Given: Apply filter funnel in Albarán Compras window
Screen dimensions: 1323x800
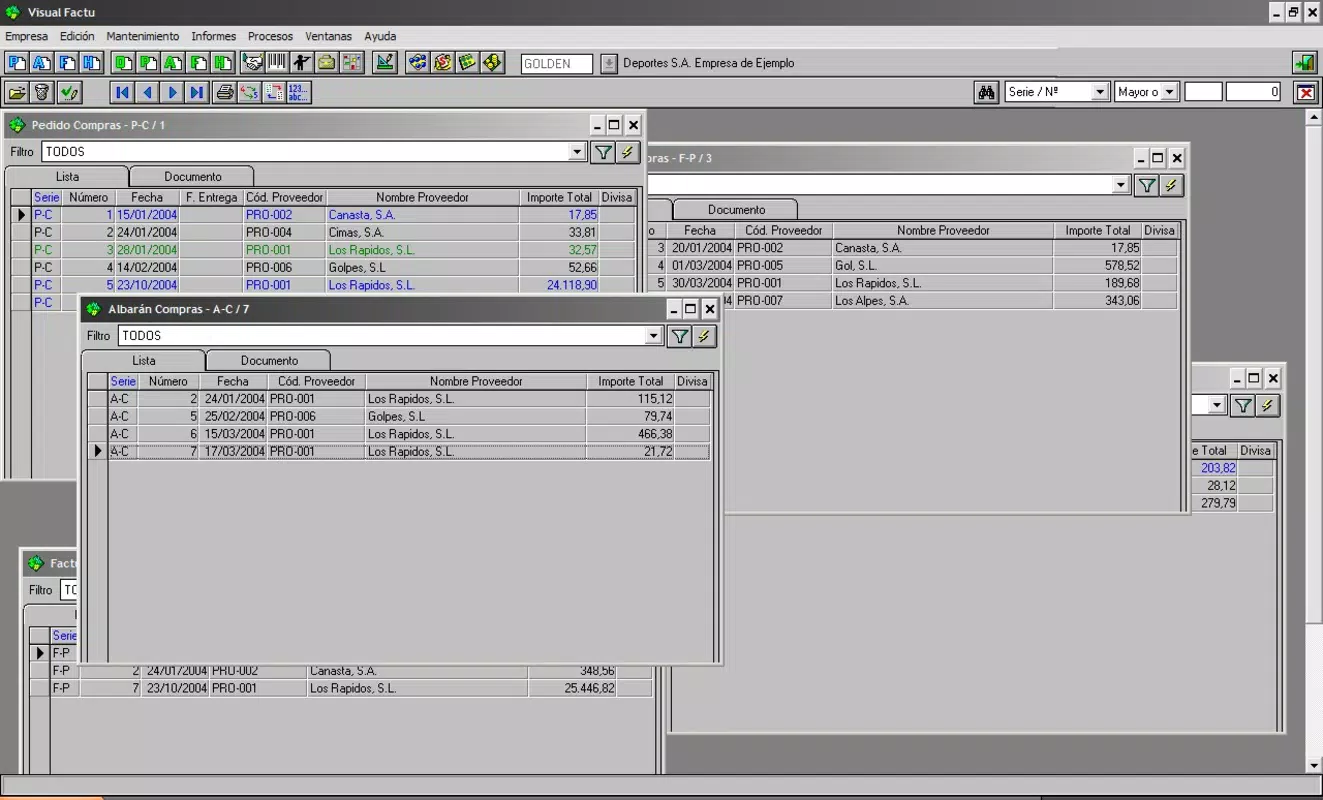Looking at the screenshot, I should tap(680, 336).
